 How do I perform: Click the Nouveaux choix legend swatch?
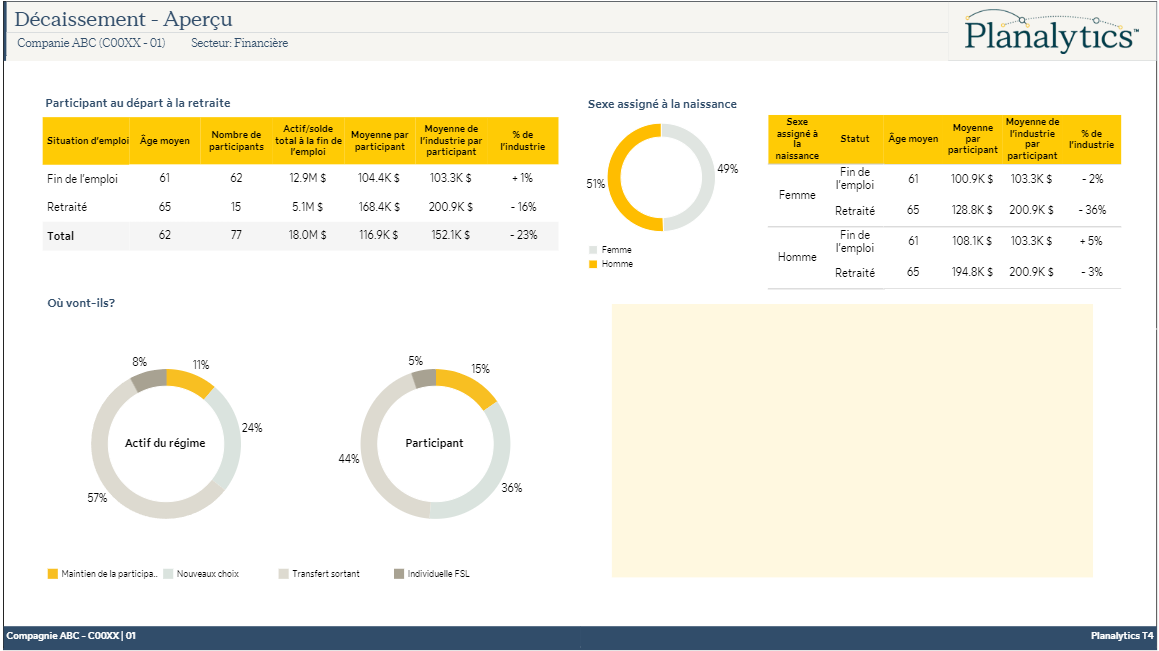[169, 574]
